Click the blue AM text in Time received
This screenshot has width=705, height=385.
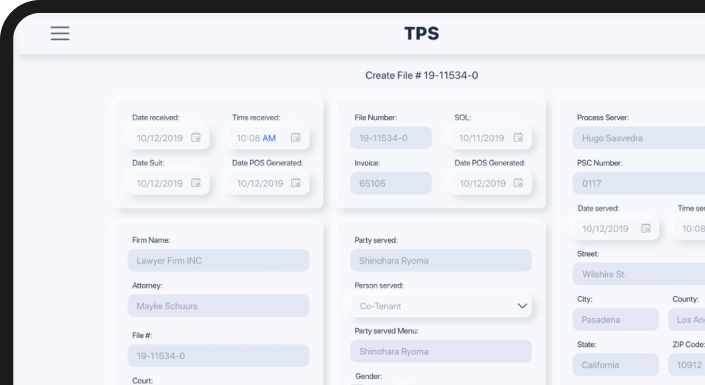(269, 138)
